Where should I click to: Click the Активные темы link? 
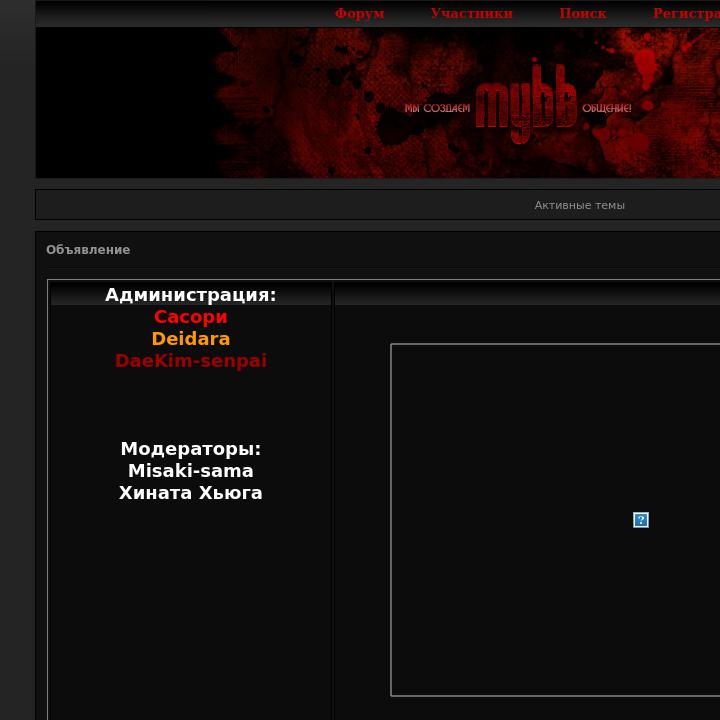[x=579, y=205]
